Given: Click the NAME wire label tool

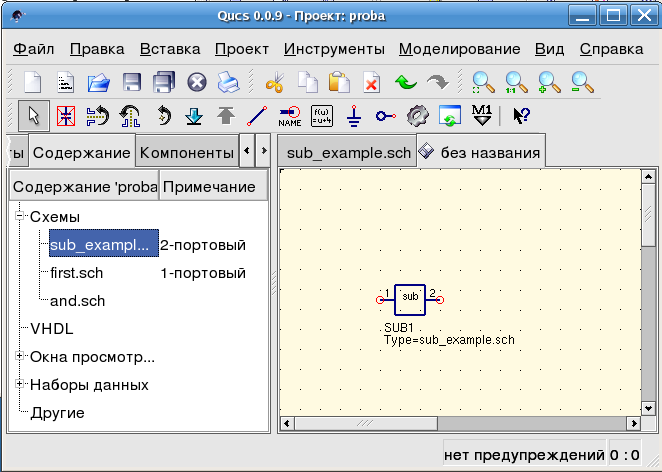Looking at the screenshot, I should click(x=290, y=116).
